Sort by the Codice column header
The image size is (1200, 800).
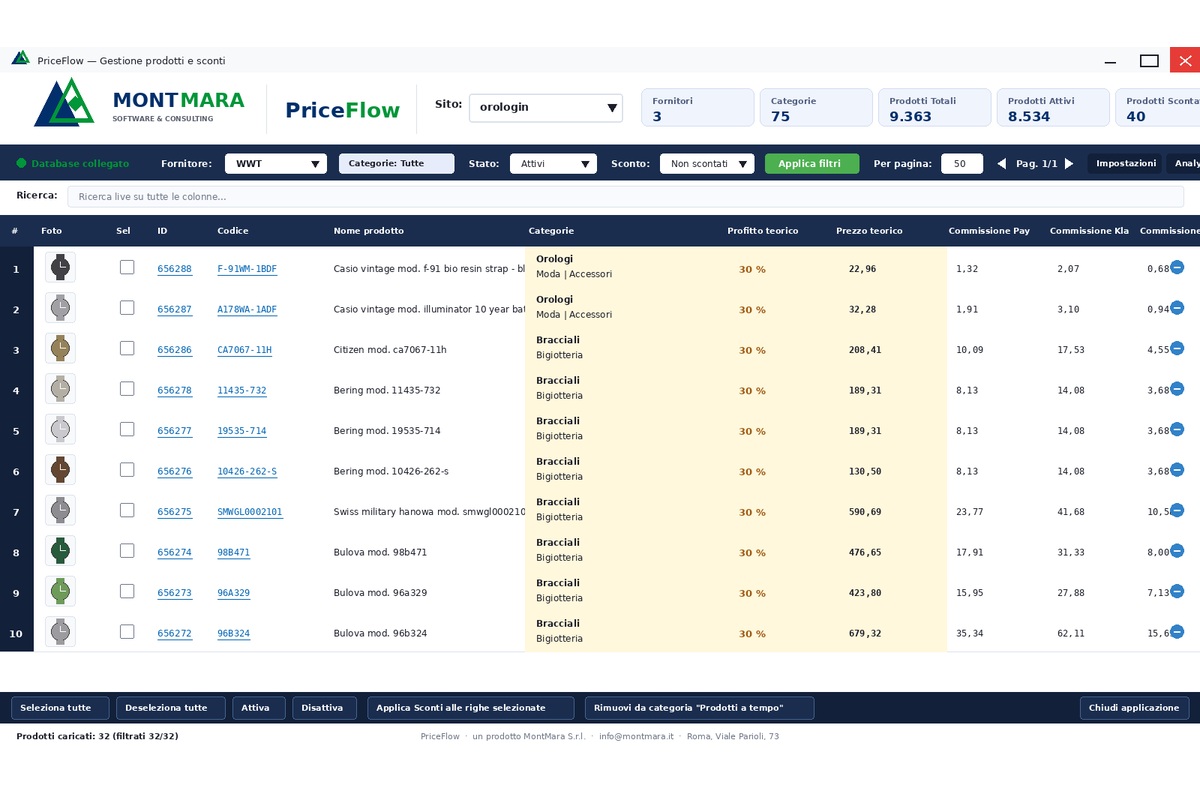click(233, 231)
